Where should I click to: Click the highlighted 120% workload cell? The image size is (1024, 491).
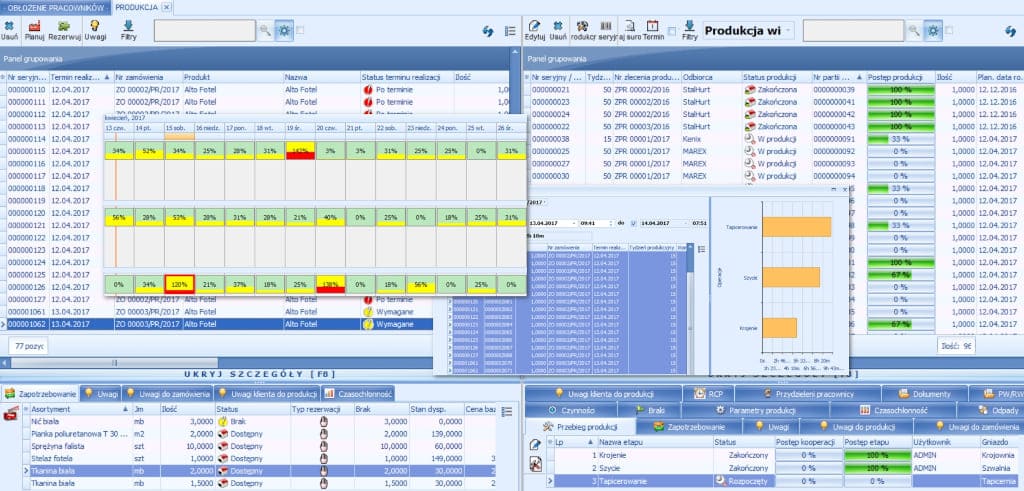[179, 285]
